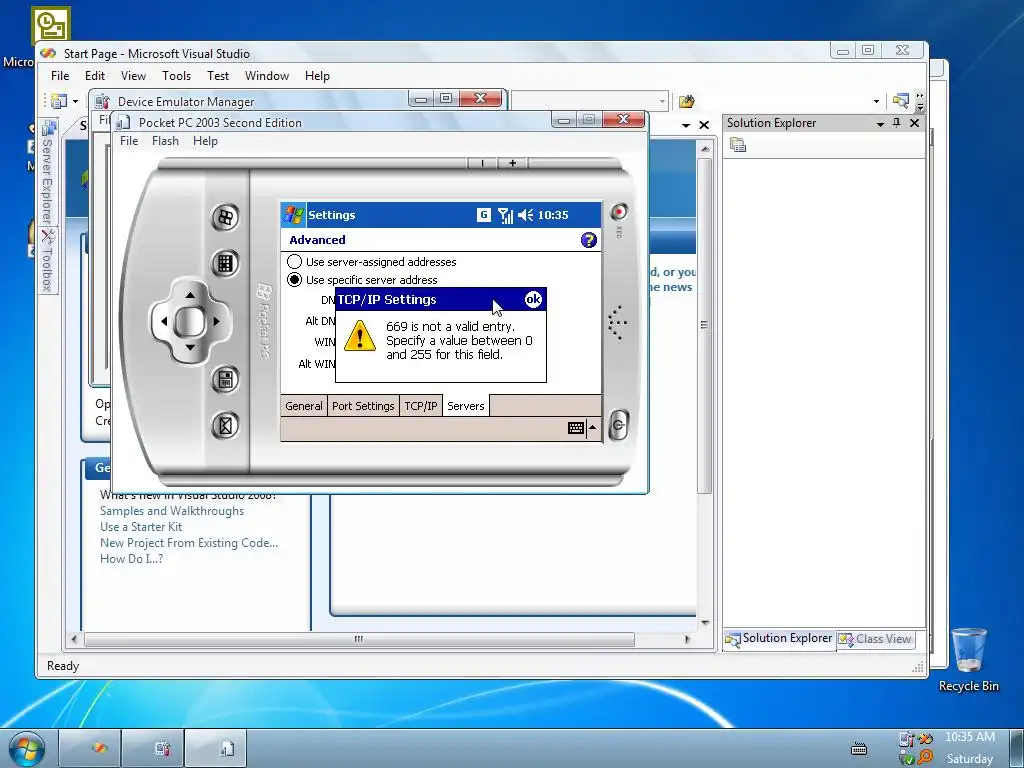This screenshot has width=1024, height=768.
Task: Click the Find toolbar icon at right
Action: coord(901,101)
